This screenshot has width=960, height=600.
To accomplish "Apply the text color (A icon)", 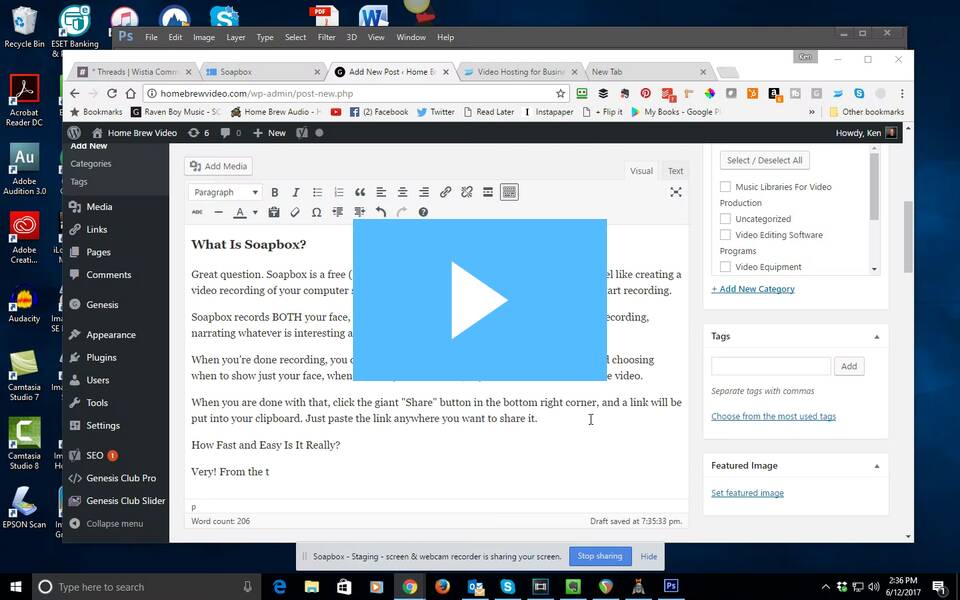I will tap(240, 212).
